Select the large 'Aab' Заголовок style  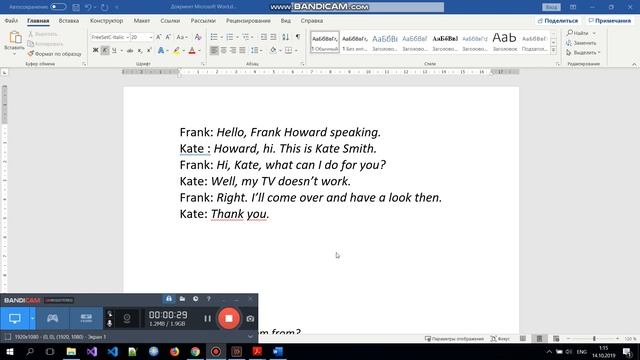tap(504, 42)
